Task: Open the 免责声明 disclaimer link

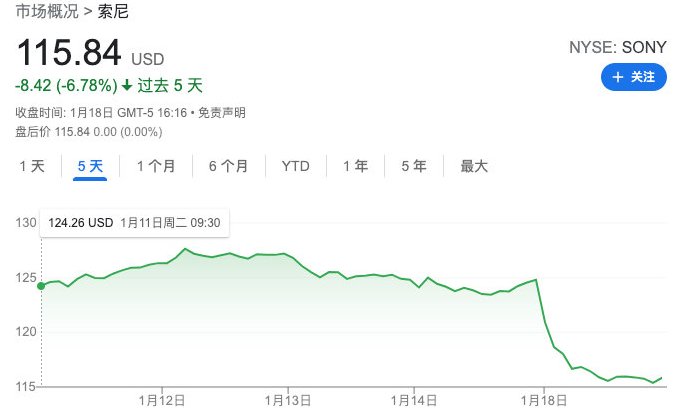Action: tap(221, 112)
